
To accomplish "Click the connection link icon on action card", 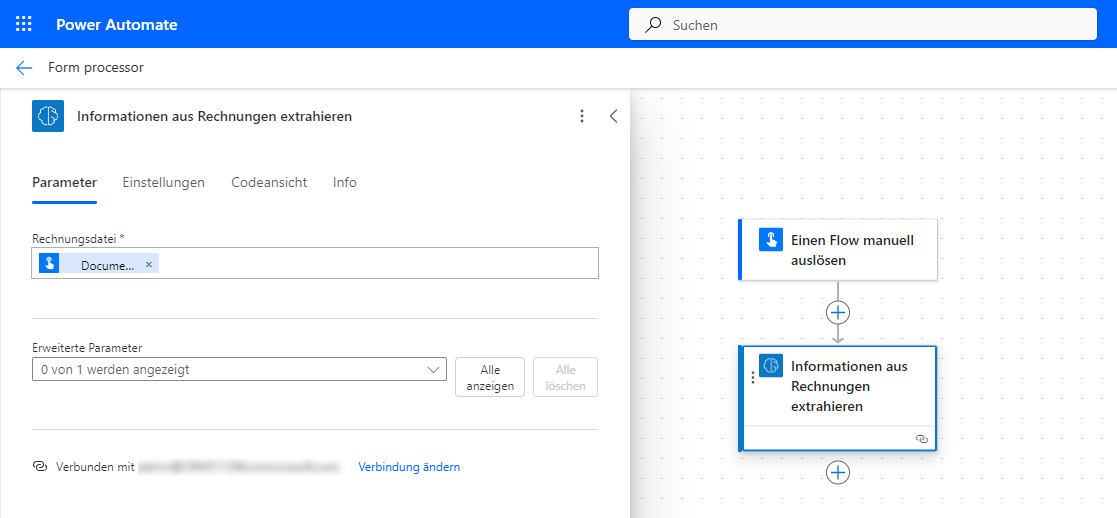I will click(922, 439).
